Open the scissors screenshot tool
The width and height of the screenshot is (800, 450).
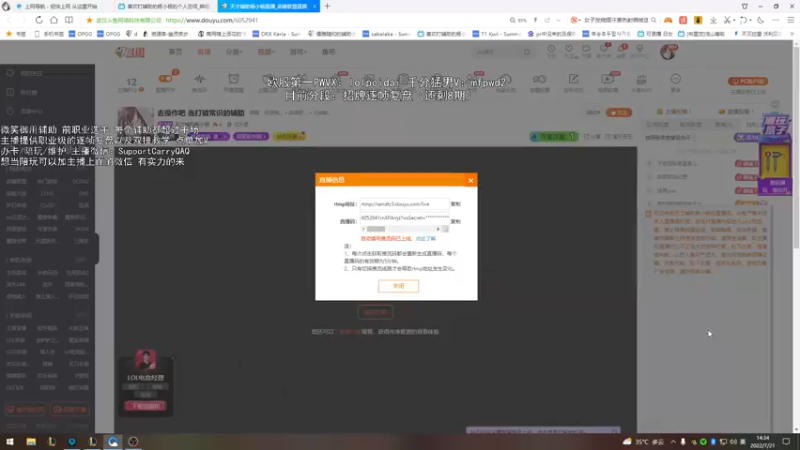(x=728, y=20)
